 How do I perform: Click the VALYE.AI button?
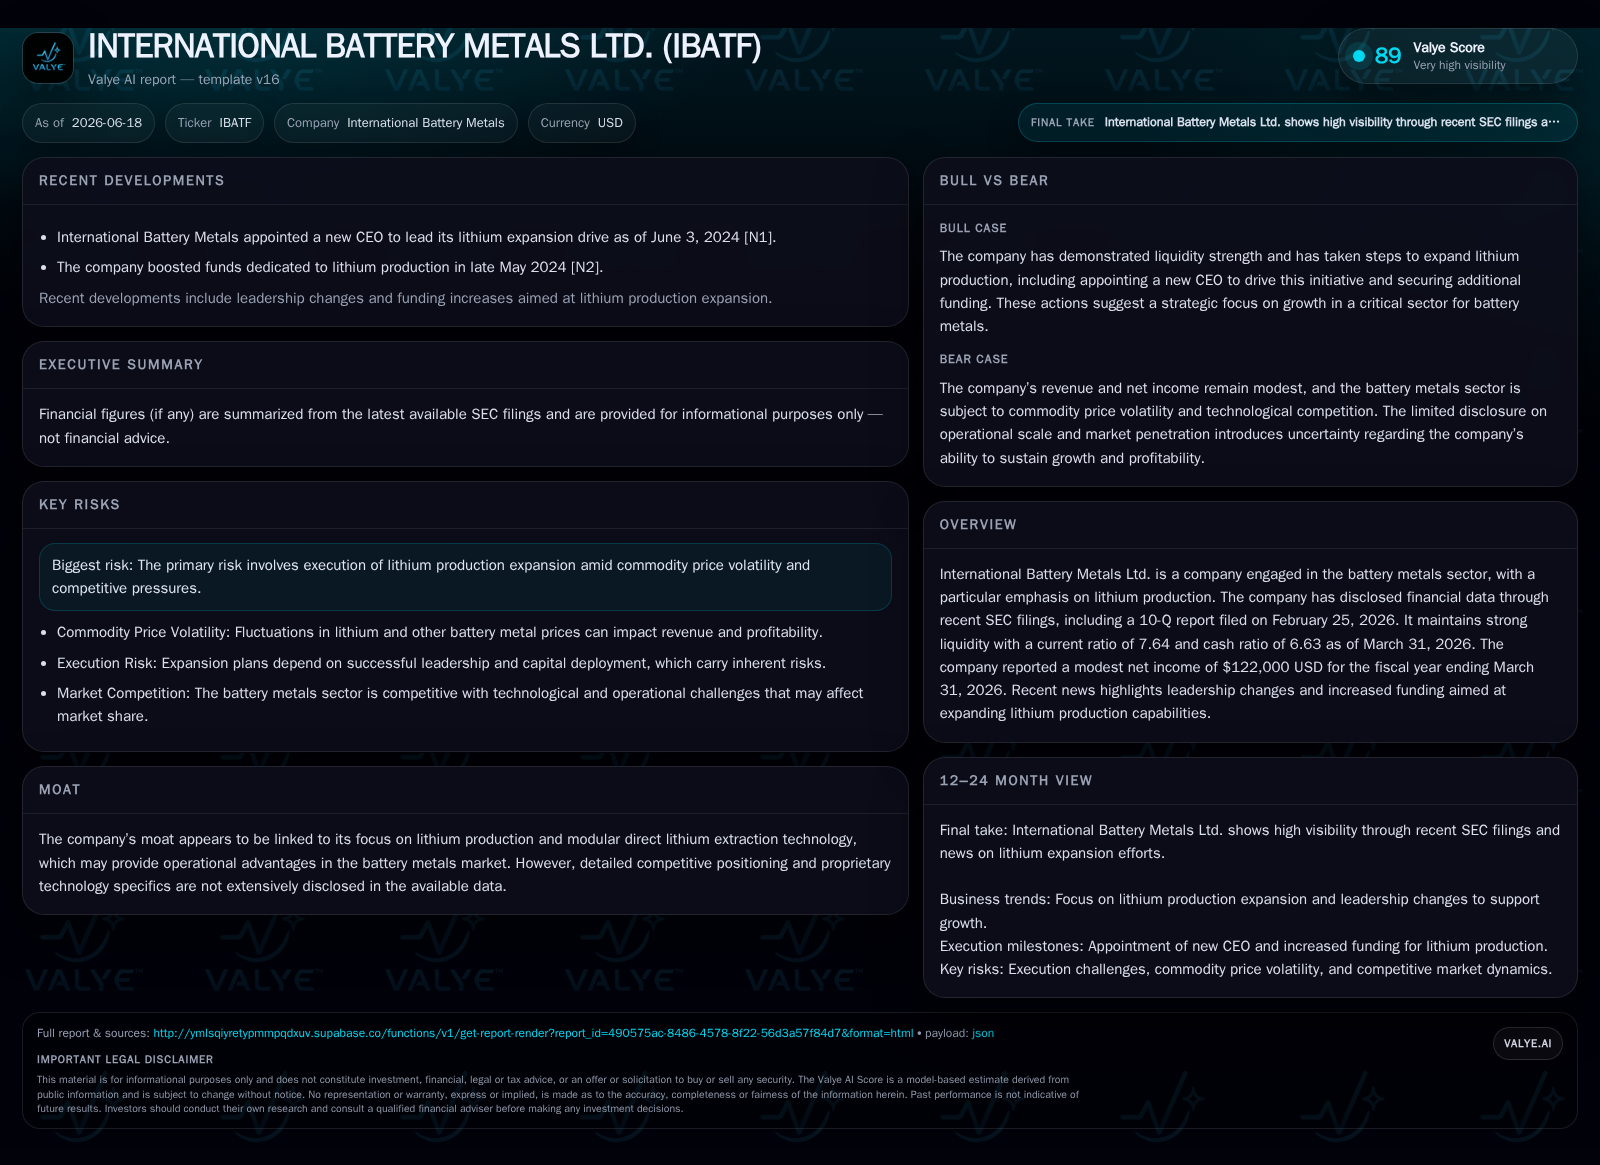click(1527, 1043)
